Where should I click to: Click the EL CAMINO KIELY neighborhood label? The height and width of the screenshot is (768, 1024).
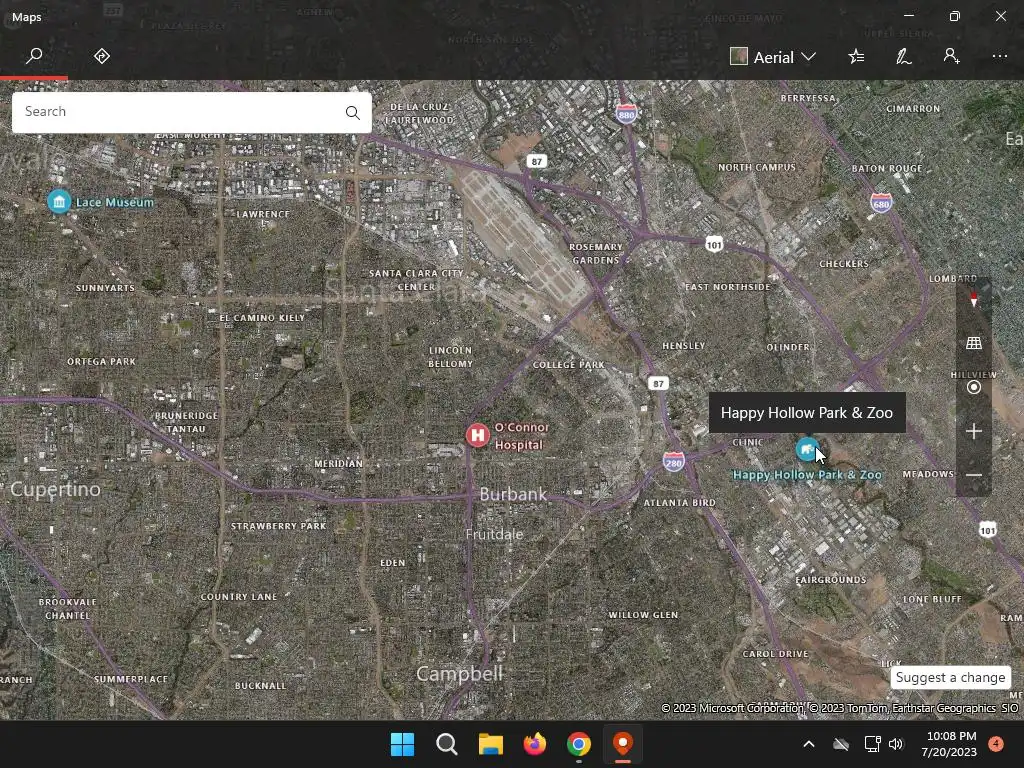[x=262, y=318]
